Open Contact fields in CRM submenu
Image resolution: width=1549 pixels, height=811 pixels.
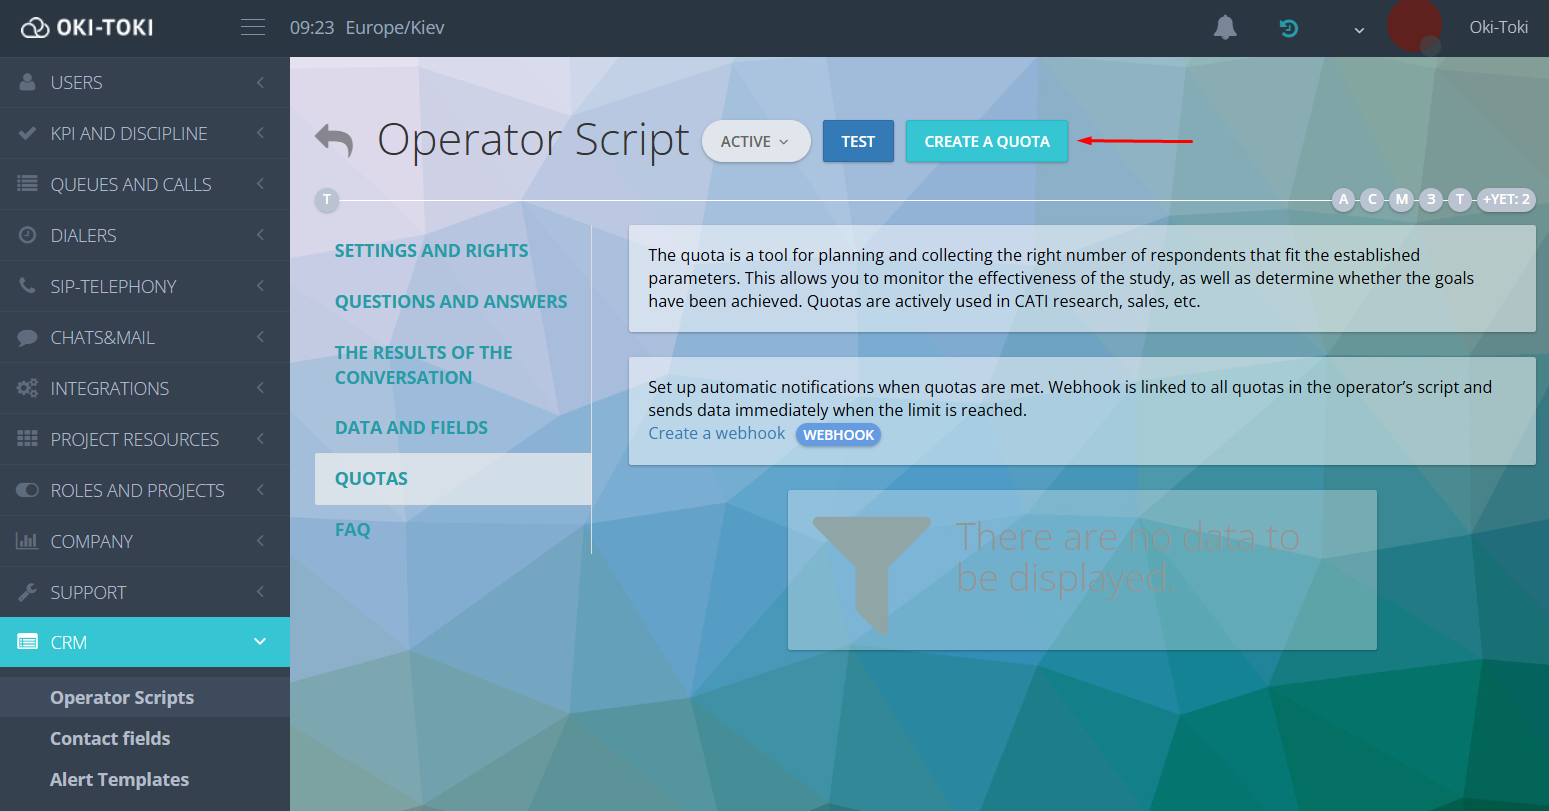tap(110, 738)
